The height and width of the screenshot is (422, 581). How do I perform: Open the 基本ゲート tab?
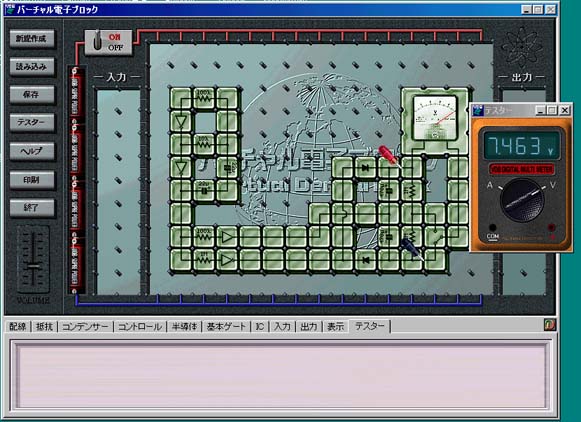click(x=226, y=327)
